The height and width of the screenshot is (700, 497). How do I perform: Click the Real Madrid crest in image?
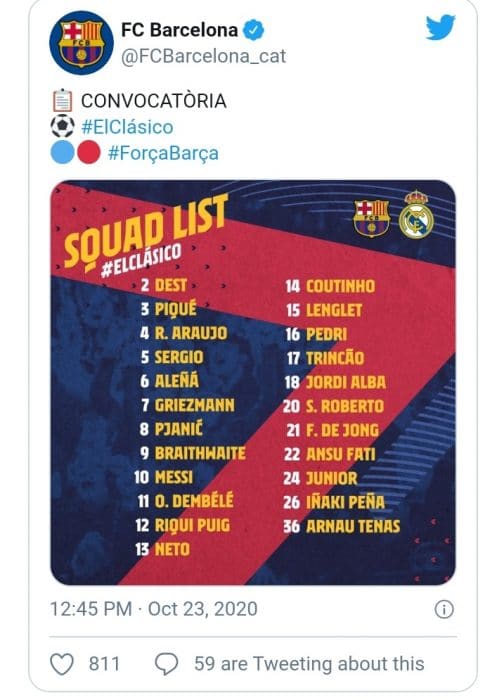416,215
